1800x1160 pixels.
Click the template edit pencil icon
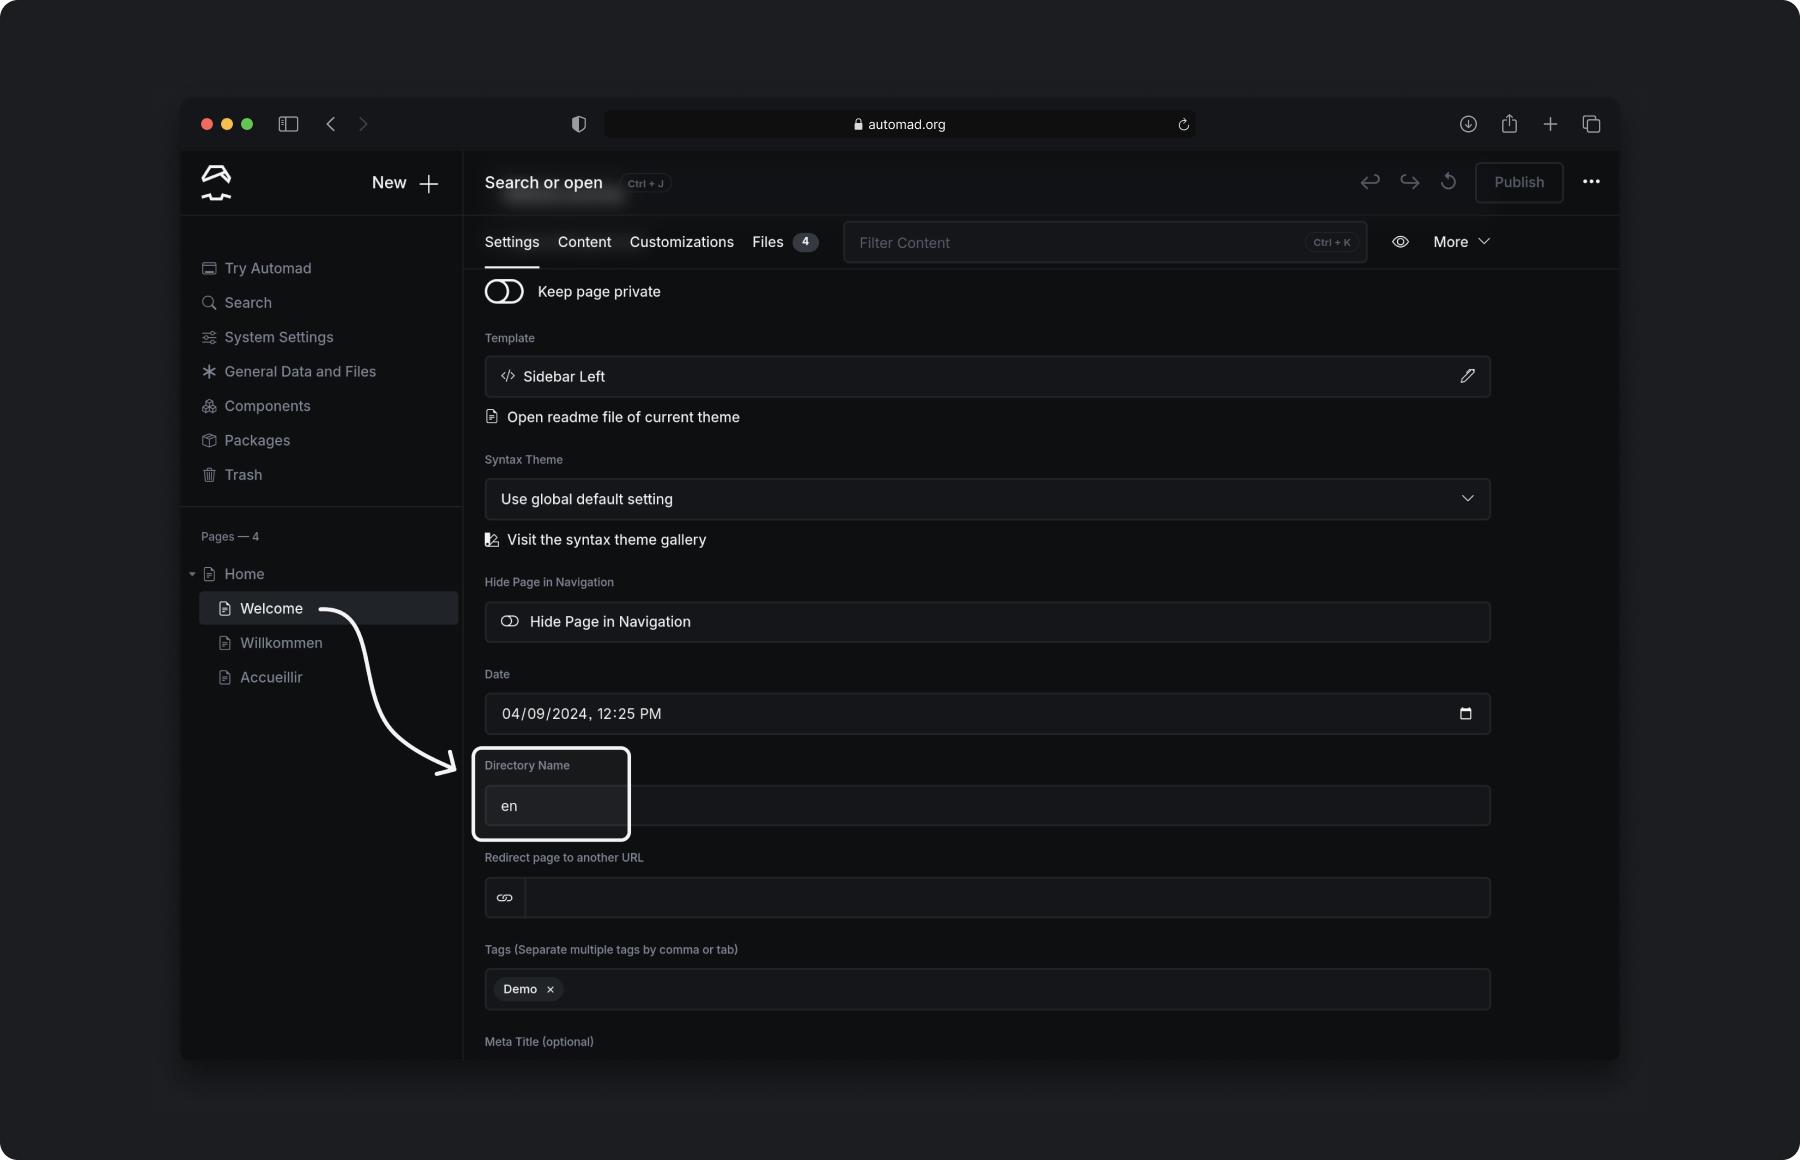coord(1467,376)
